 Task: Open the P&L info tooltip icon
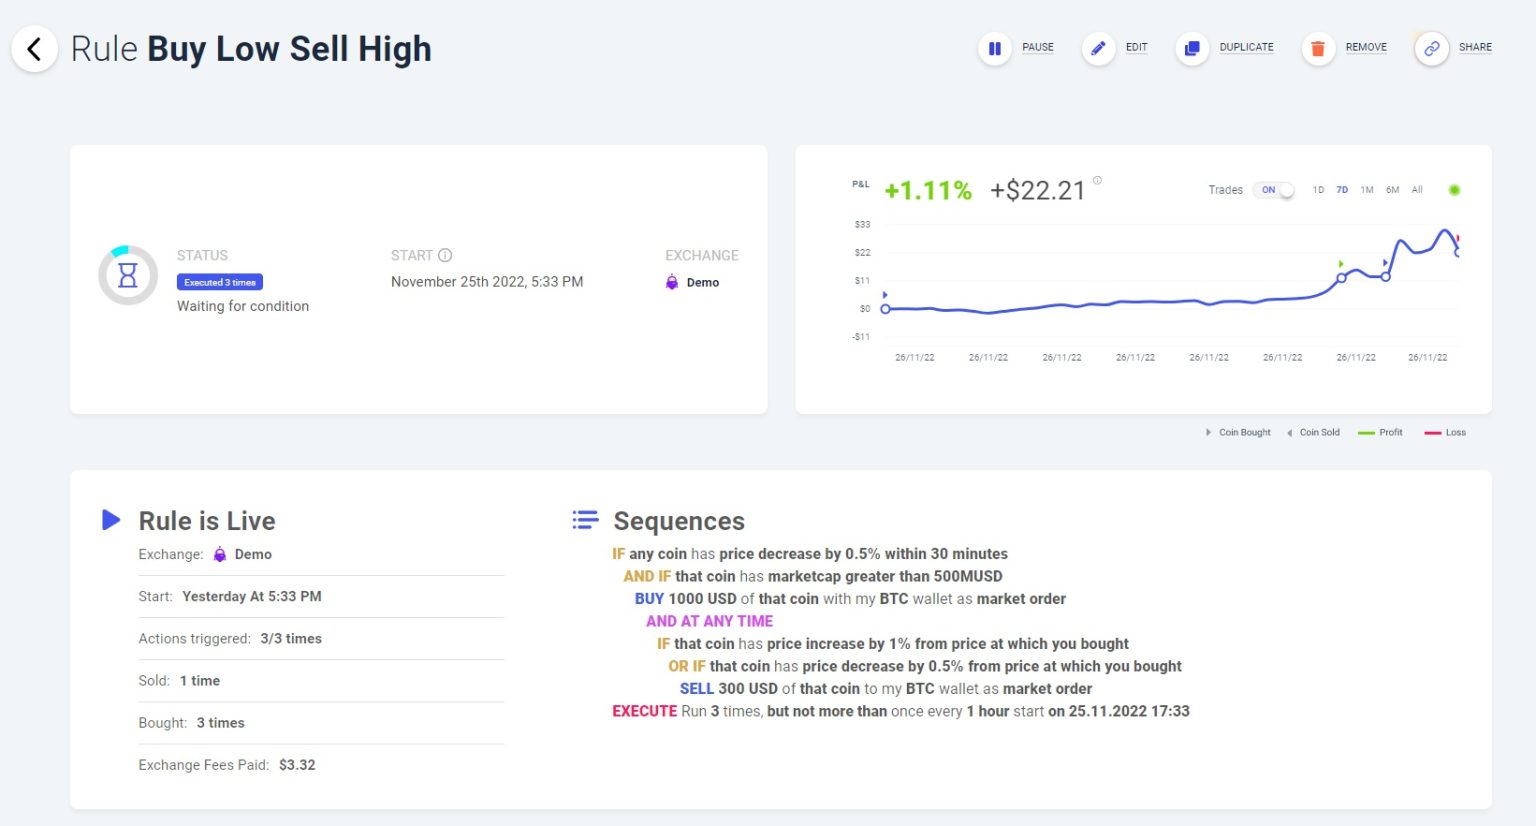(x=1096, y=180)
